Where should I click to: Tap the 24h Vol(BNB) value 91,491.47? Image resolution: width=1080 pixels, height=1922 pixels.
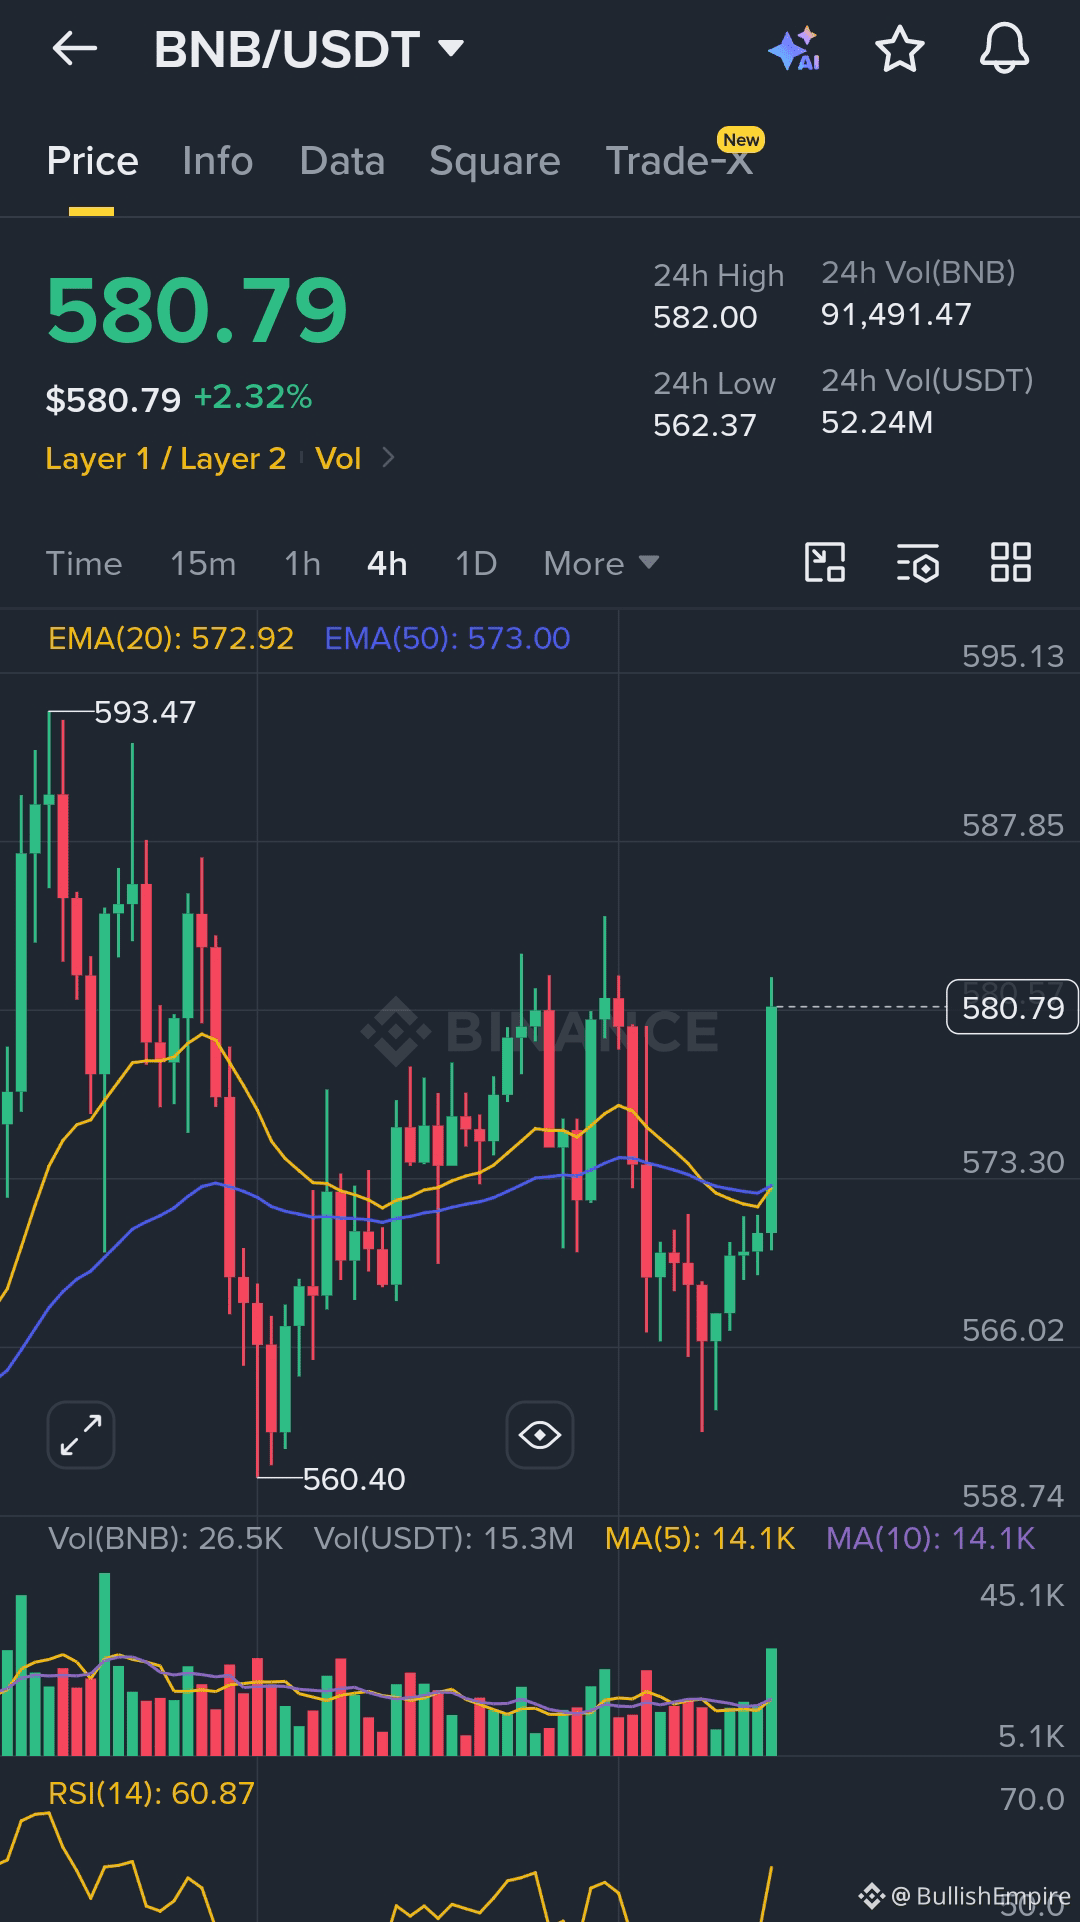point(896,314)
